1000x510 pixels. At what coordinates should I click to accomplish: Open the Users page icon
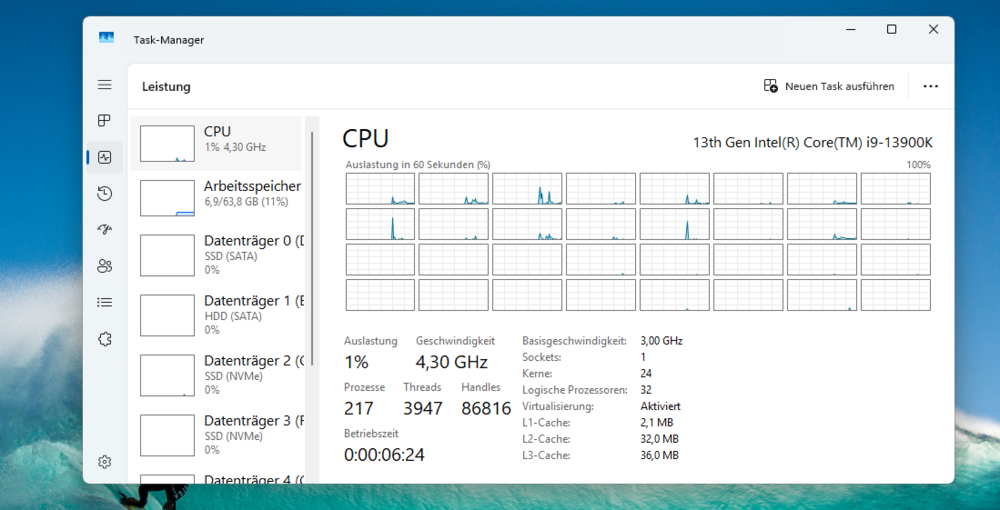click(105, 266)
